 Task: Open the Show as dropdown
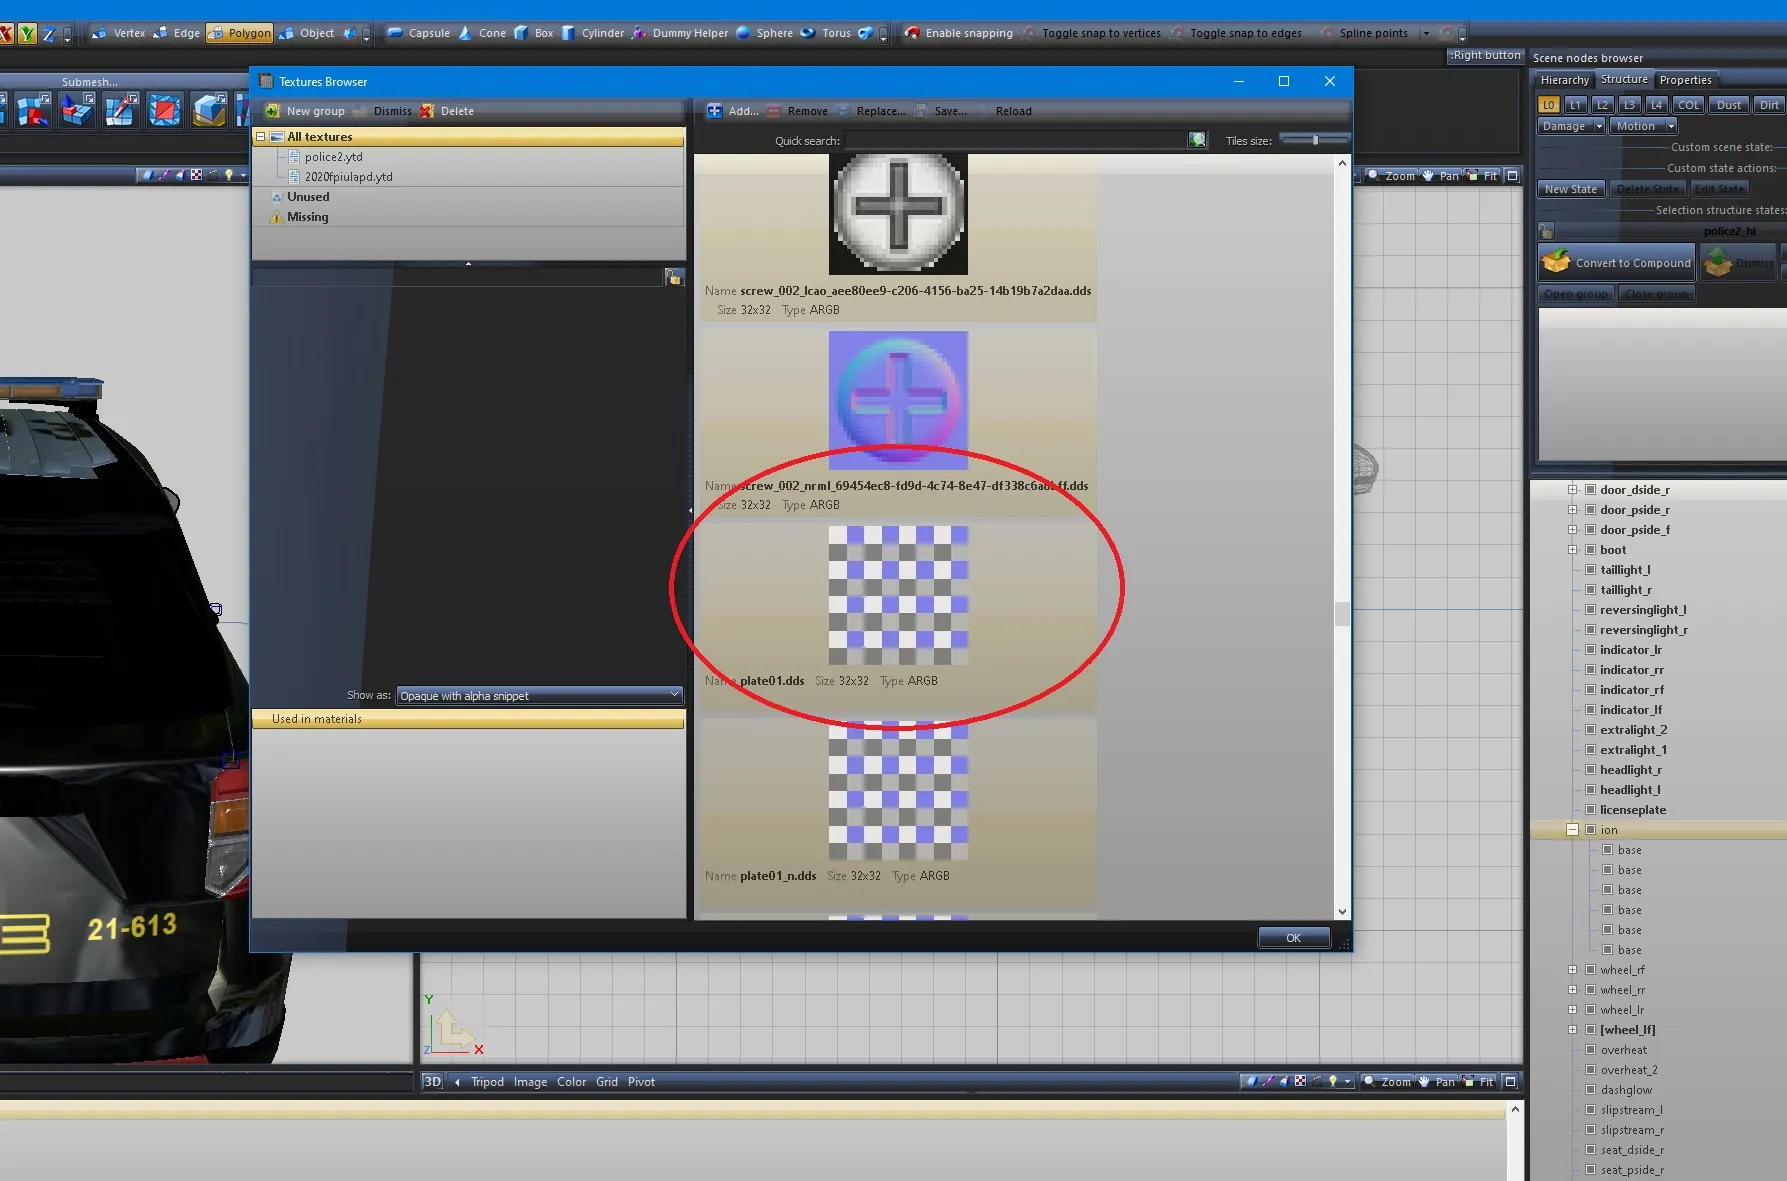click(539, 695)
